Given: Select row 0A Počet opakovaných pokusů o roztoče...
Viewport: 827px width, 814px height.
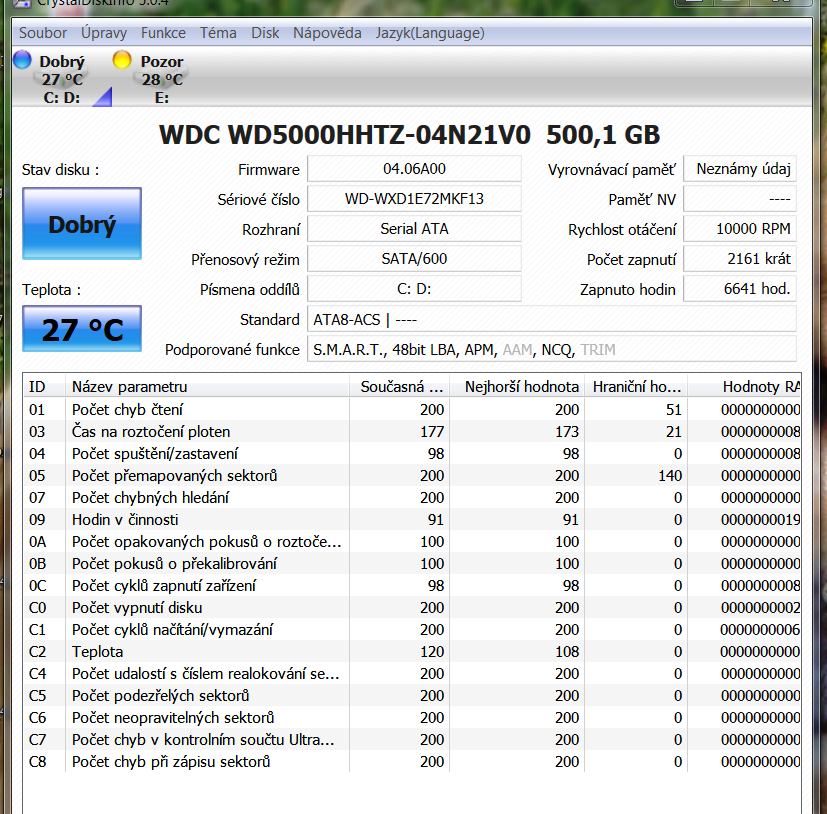Looking at the screenshot, I should [412, 542].
